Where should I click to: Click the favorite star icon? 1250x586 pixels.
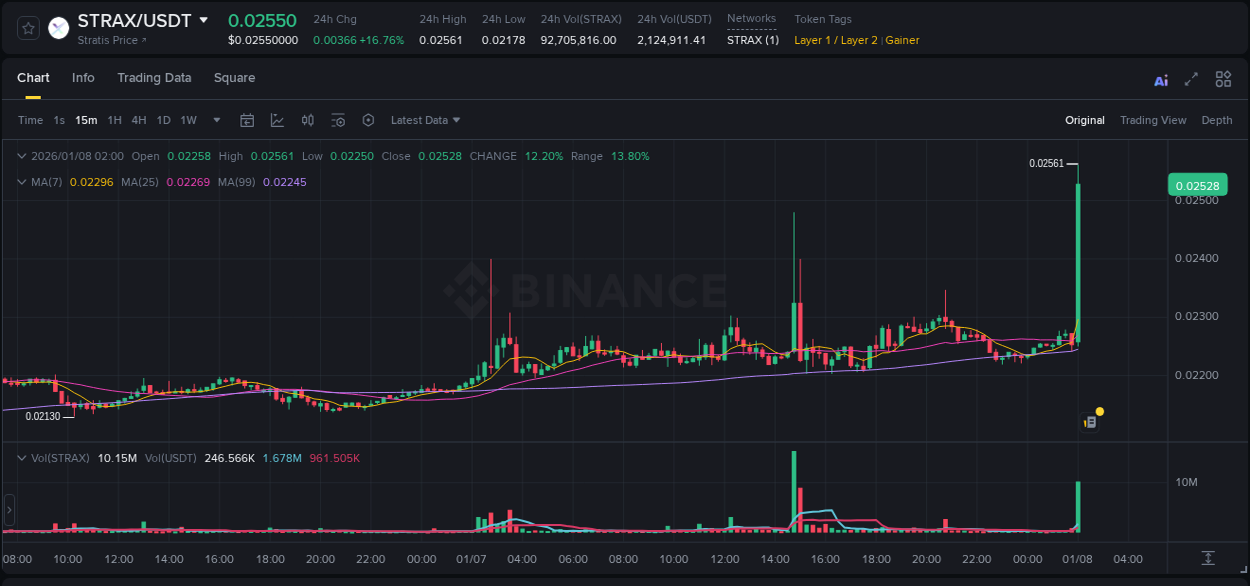(27, 27)
